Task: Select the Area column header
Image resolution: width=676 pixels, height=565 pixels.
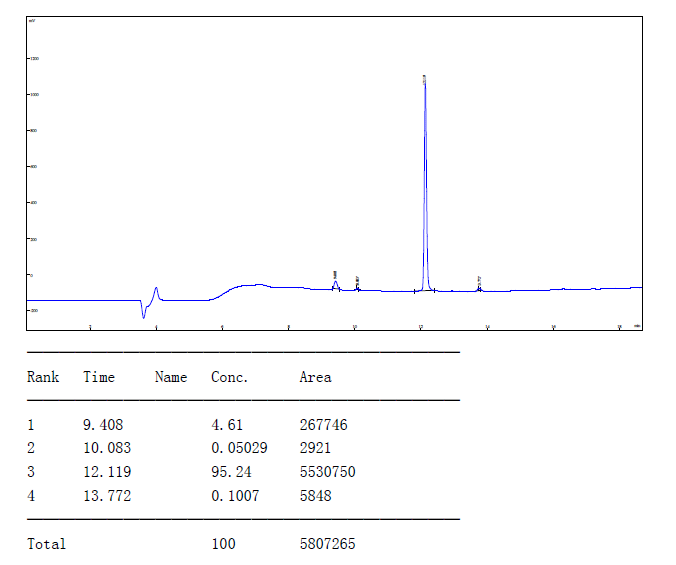Action: click(315, 377)
